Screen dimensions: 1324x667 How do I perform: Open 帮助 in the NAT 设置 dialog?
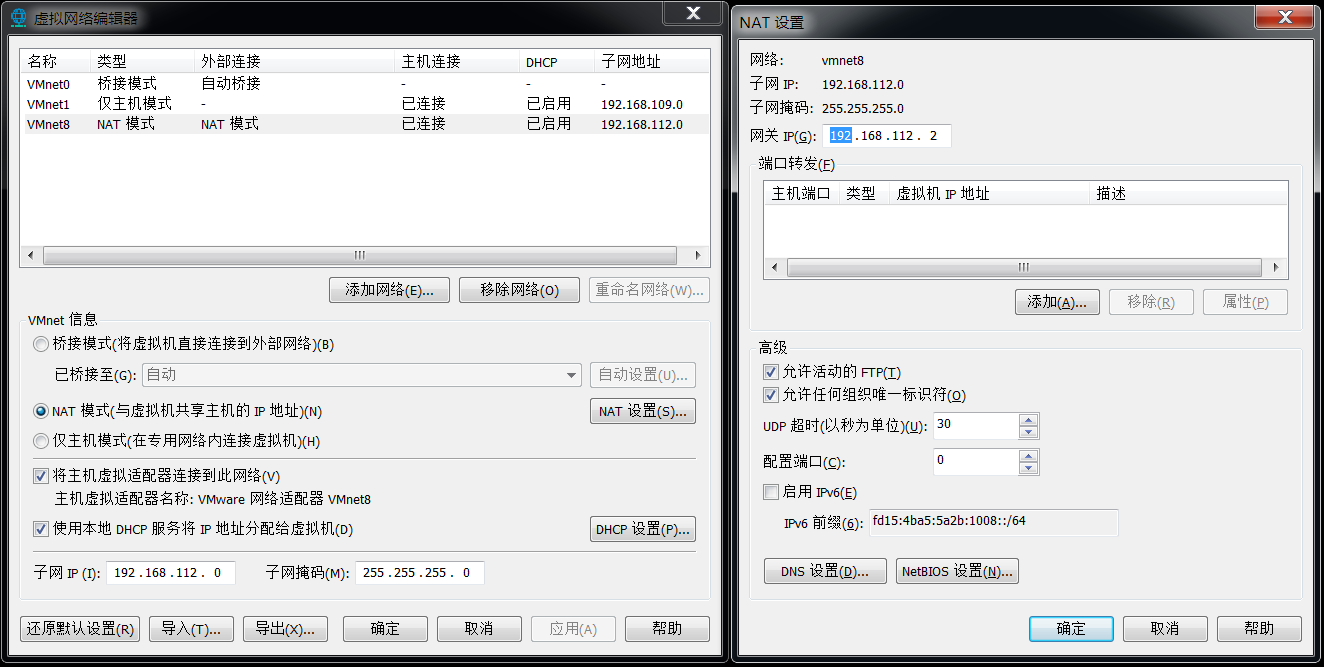tap(1259, 629)
